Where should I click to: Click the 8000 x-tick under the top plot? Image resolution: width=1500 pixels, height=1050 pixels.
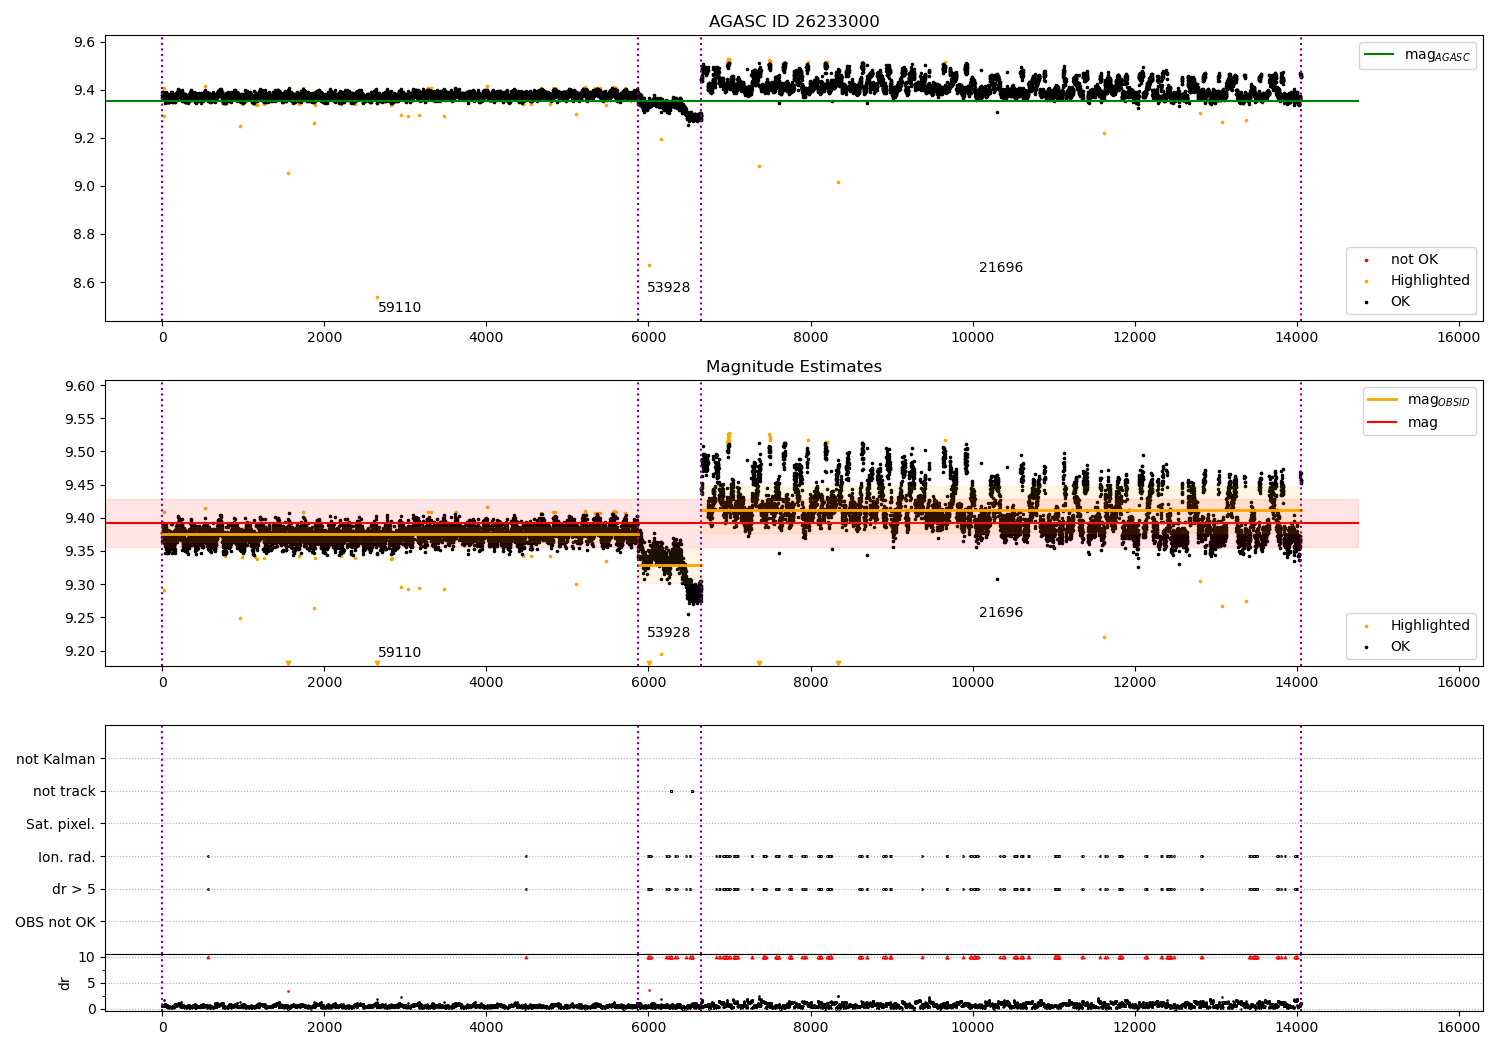point(810,337)
